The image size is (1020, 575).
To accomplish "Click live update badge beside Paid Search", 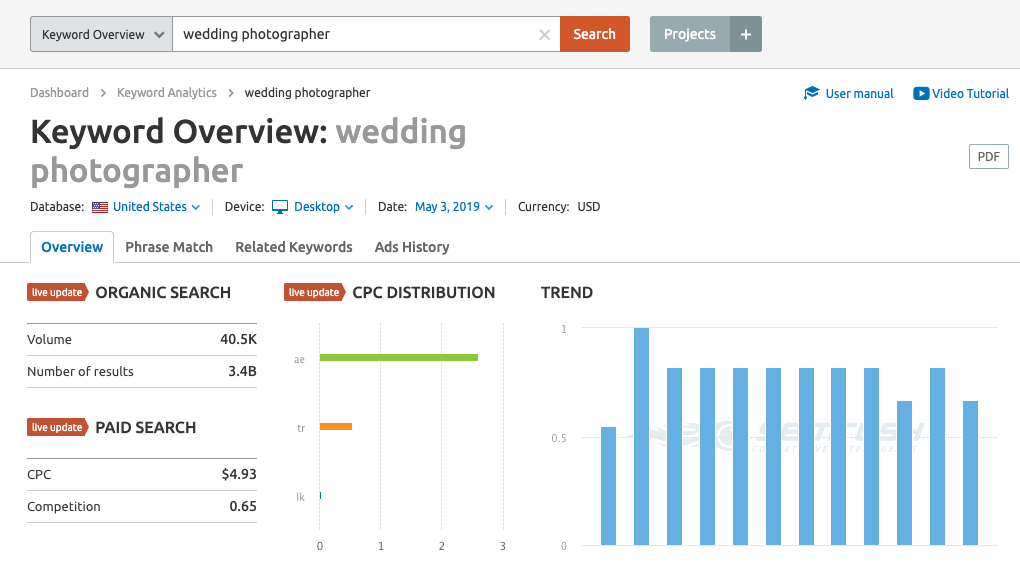I will click(57, 427).
